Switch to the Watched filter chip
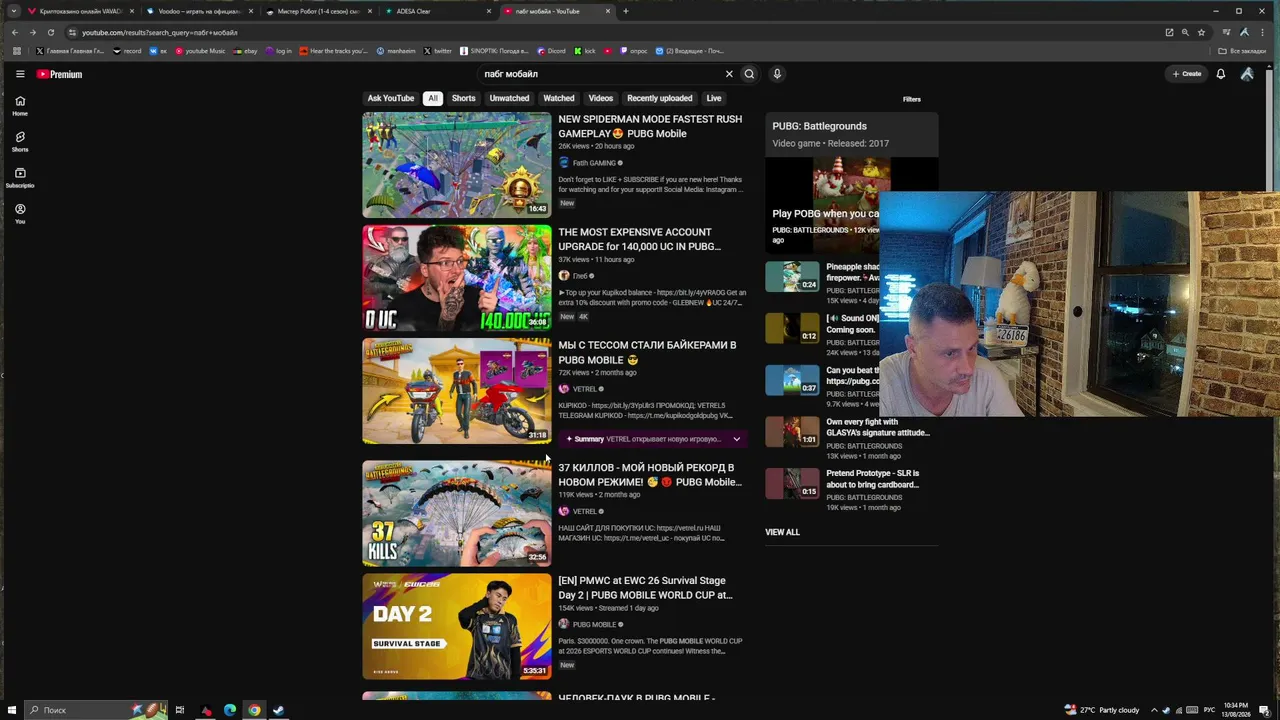 point(559,98)
